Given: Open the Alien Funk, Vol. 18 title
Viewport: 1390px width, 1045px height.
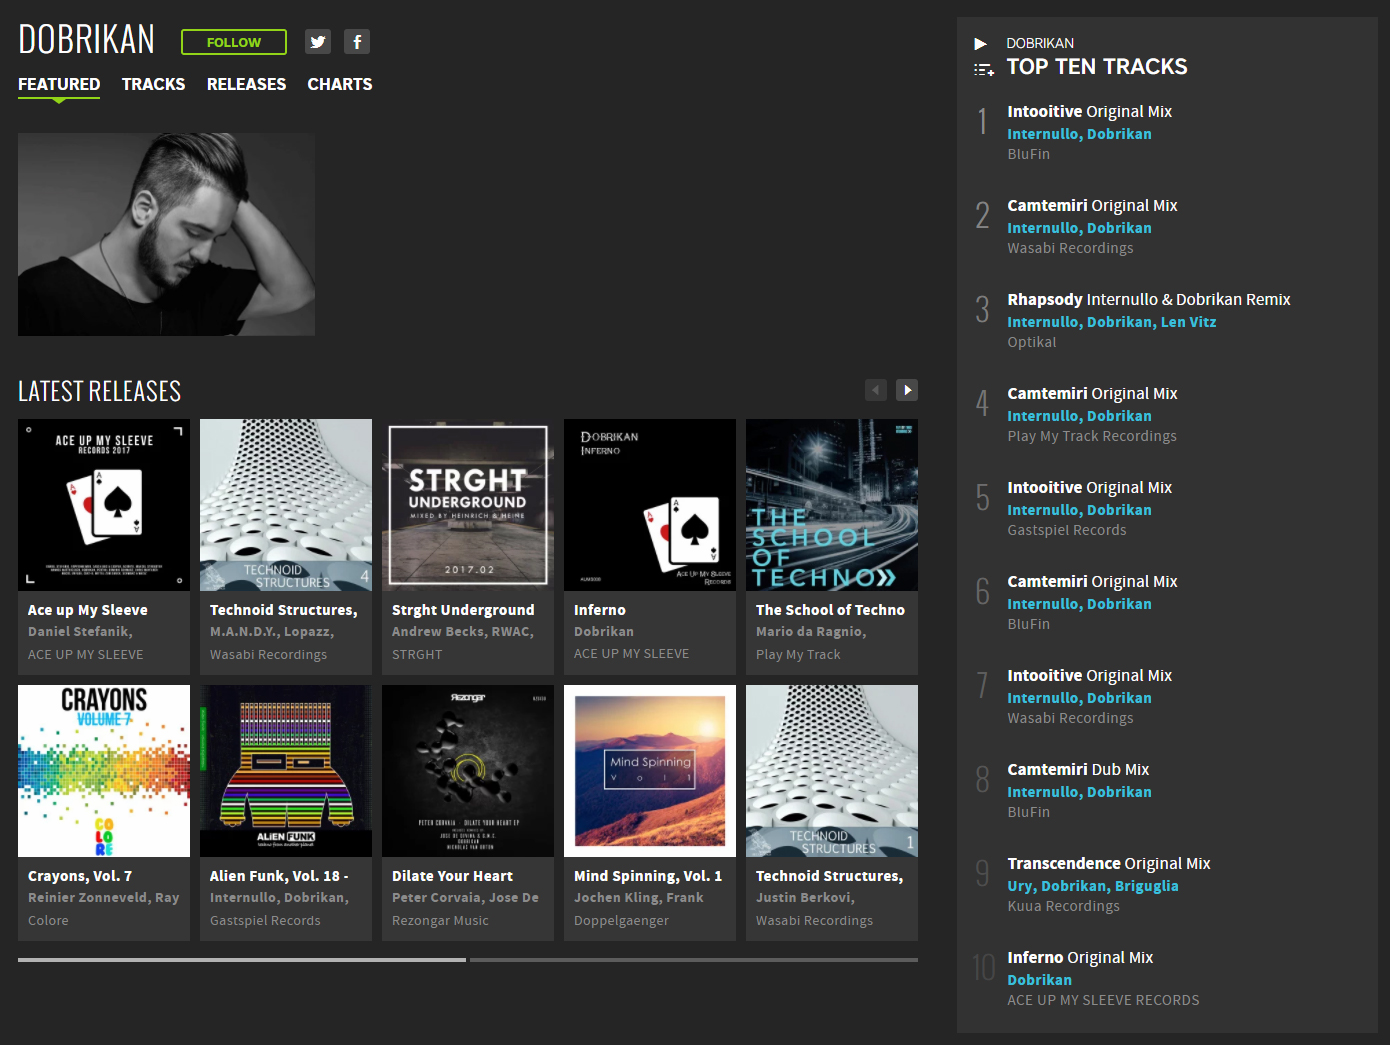Looking at the screenshot, I should (x=279, y=876).
